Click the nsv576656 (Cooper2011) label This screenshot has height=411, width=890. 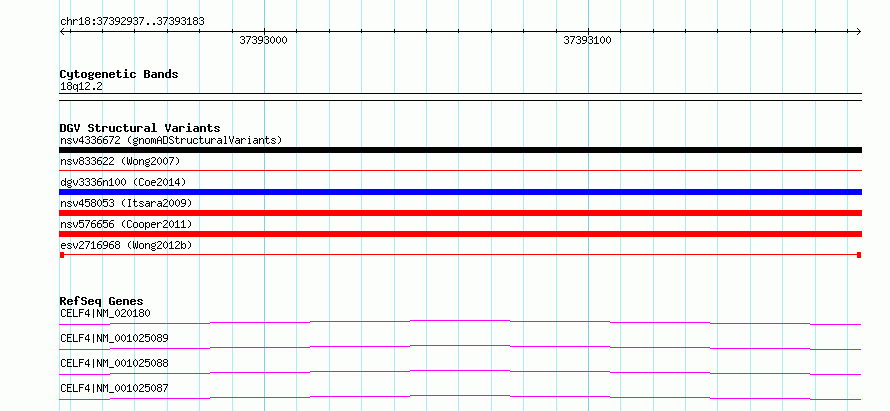click(x=126, y=224)
